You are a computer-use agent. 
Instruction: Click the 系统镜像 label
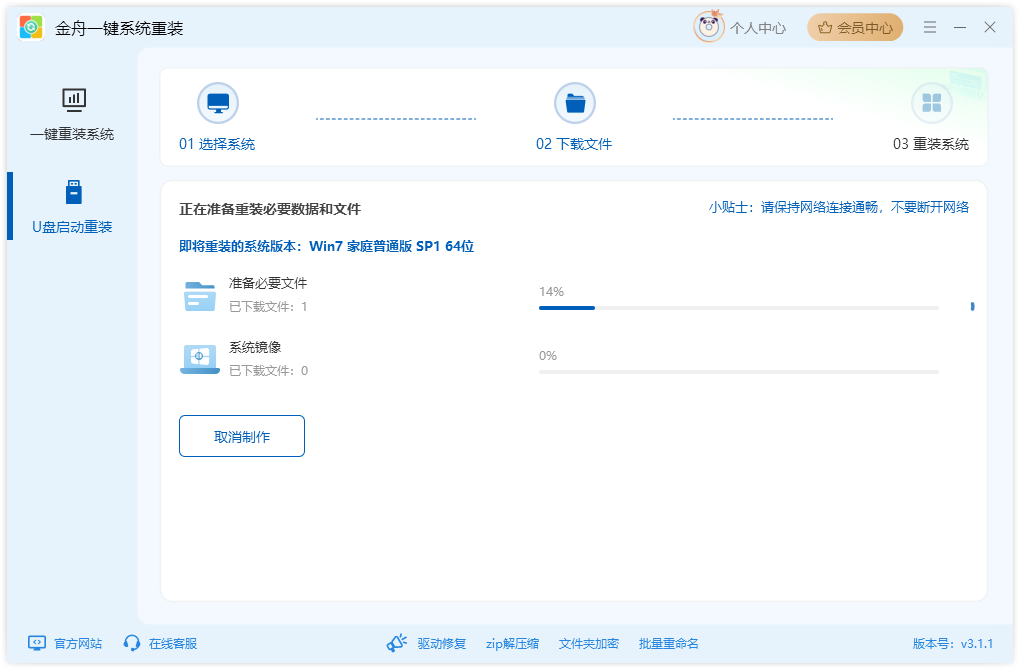click(255, 347)
